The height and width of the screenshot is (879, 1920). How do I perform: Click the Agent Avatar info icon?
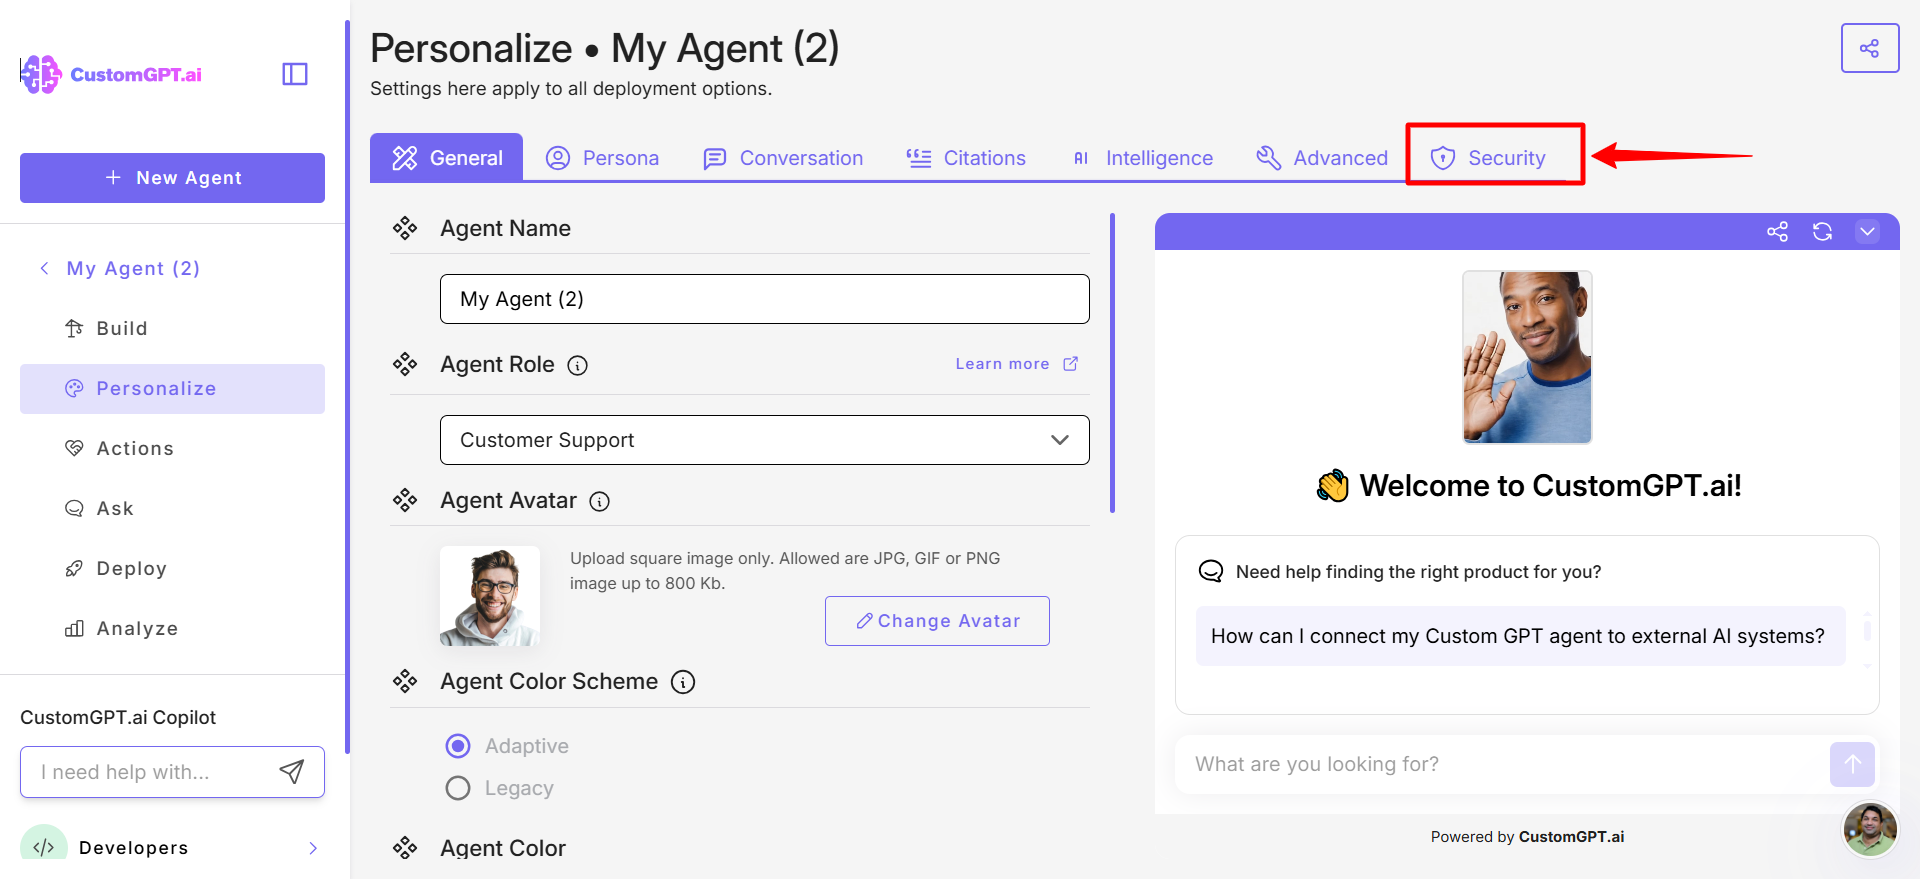coord(599,501)
